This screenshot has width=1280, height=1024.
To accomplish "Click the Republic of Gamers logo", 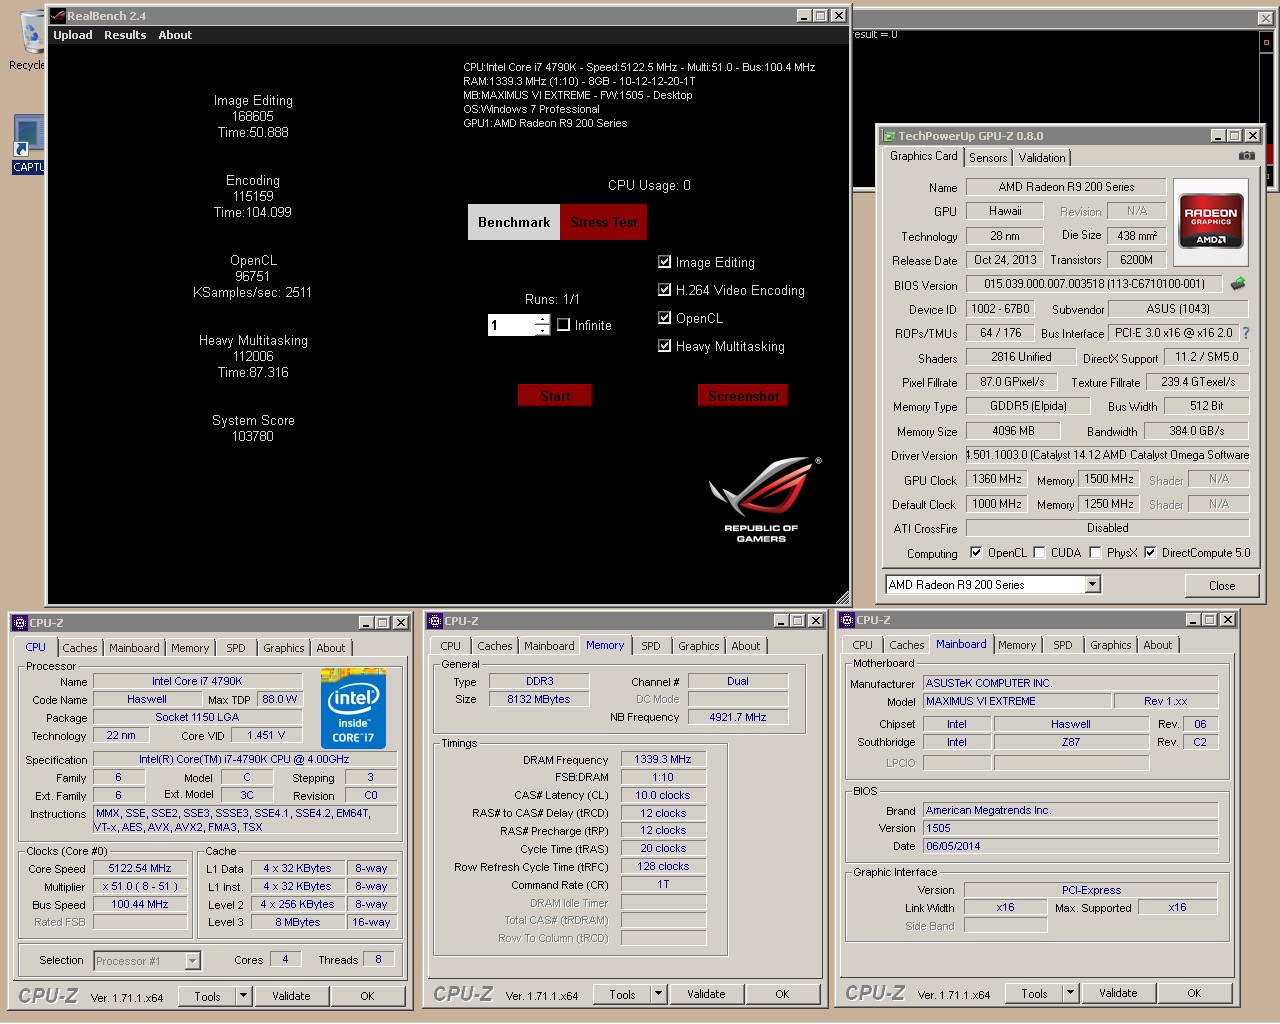I will [x=764, y=500].
